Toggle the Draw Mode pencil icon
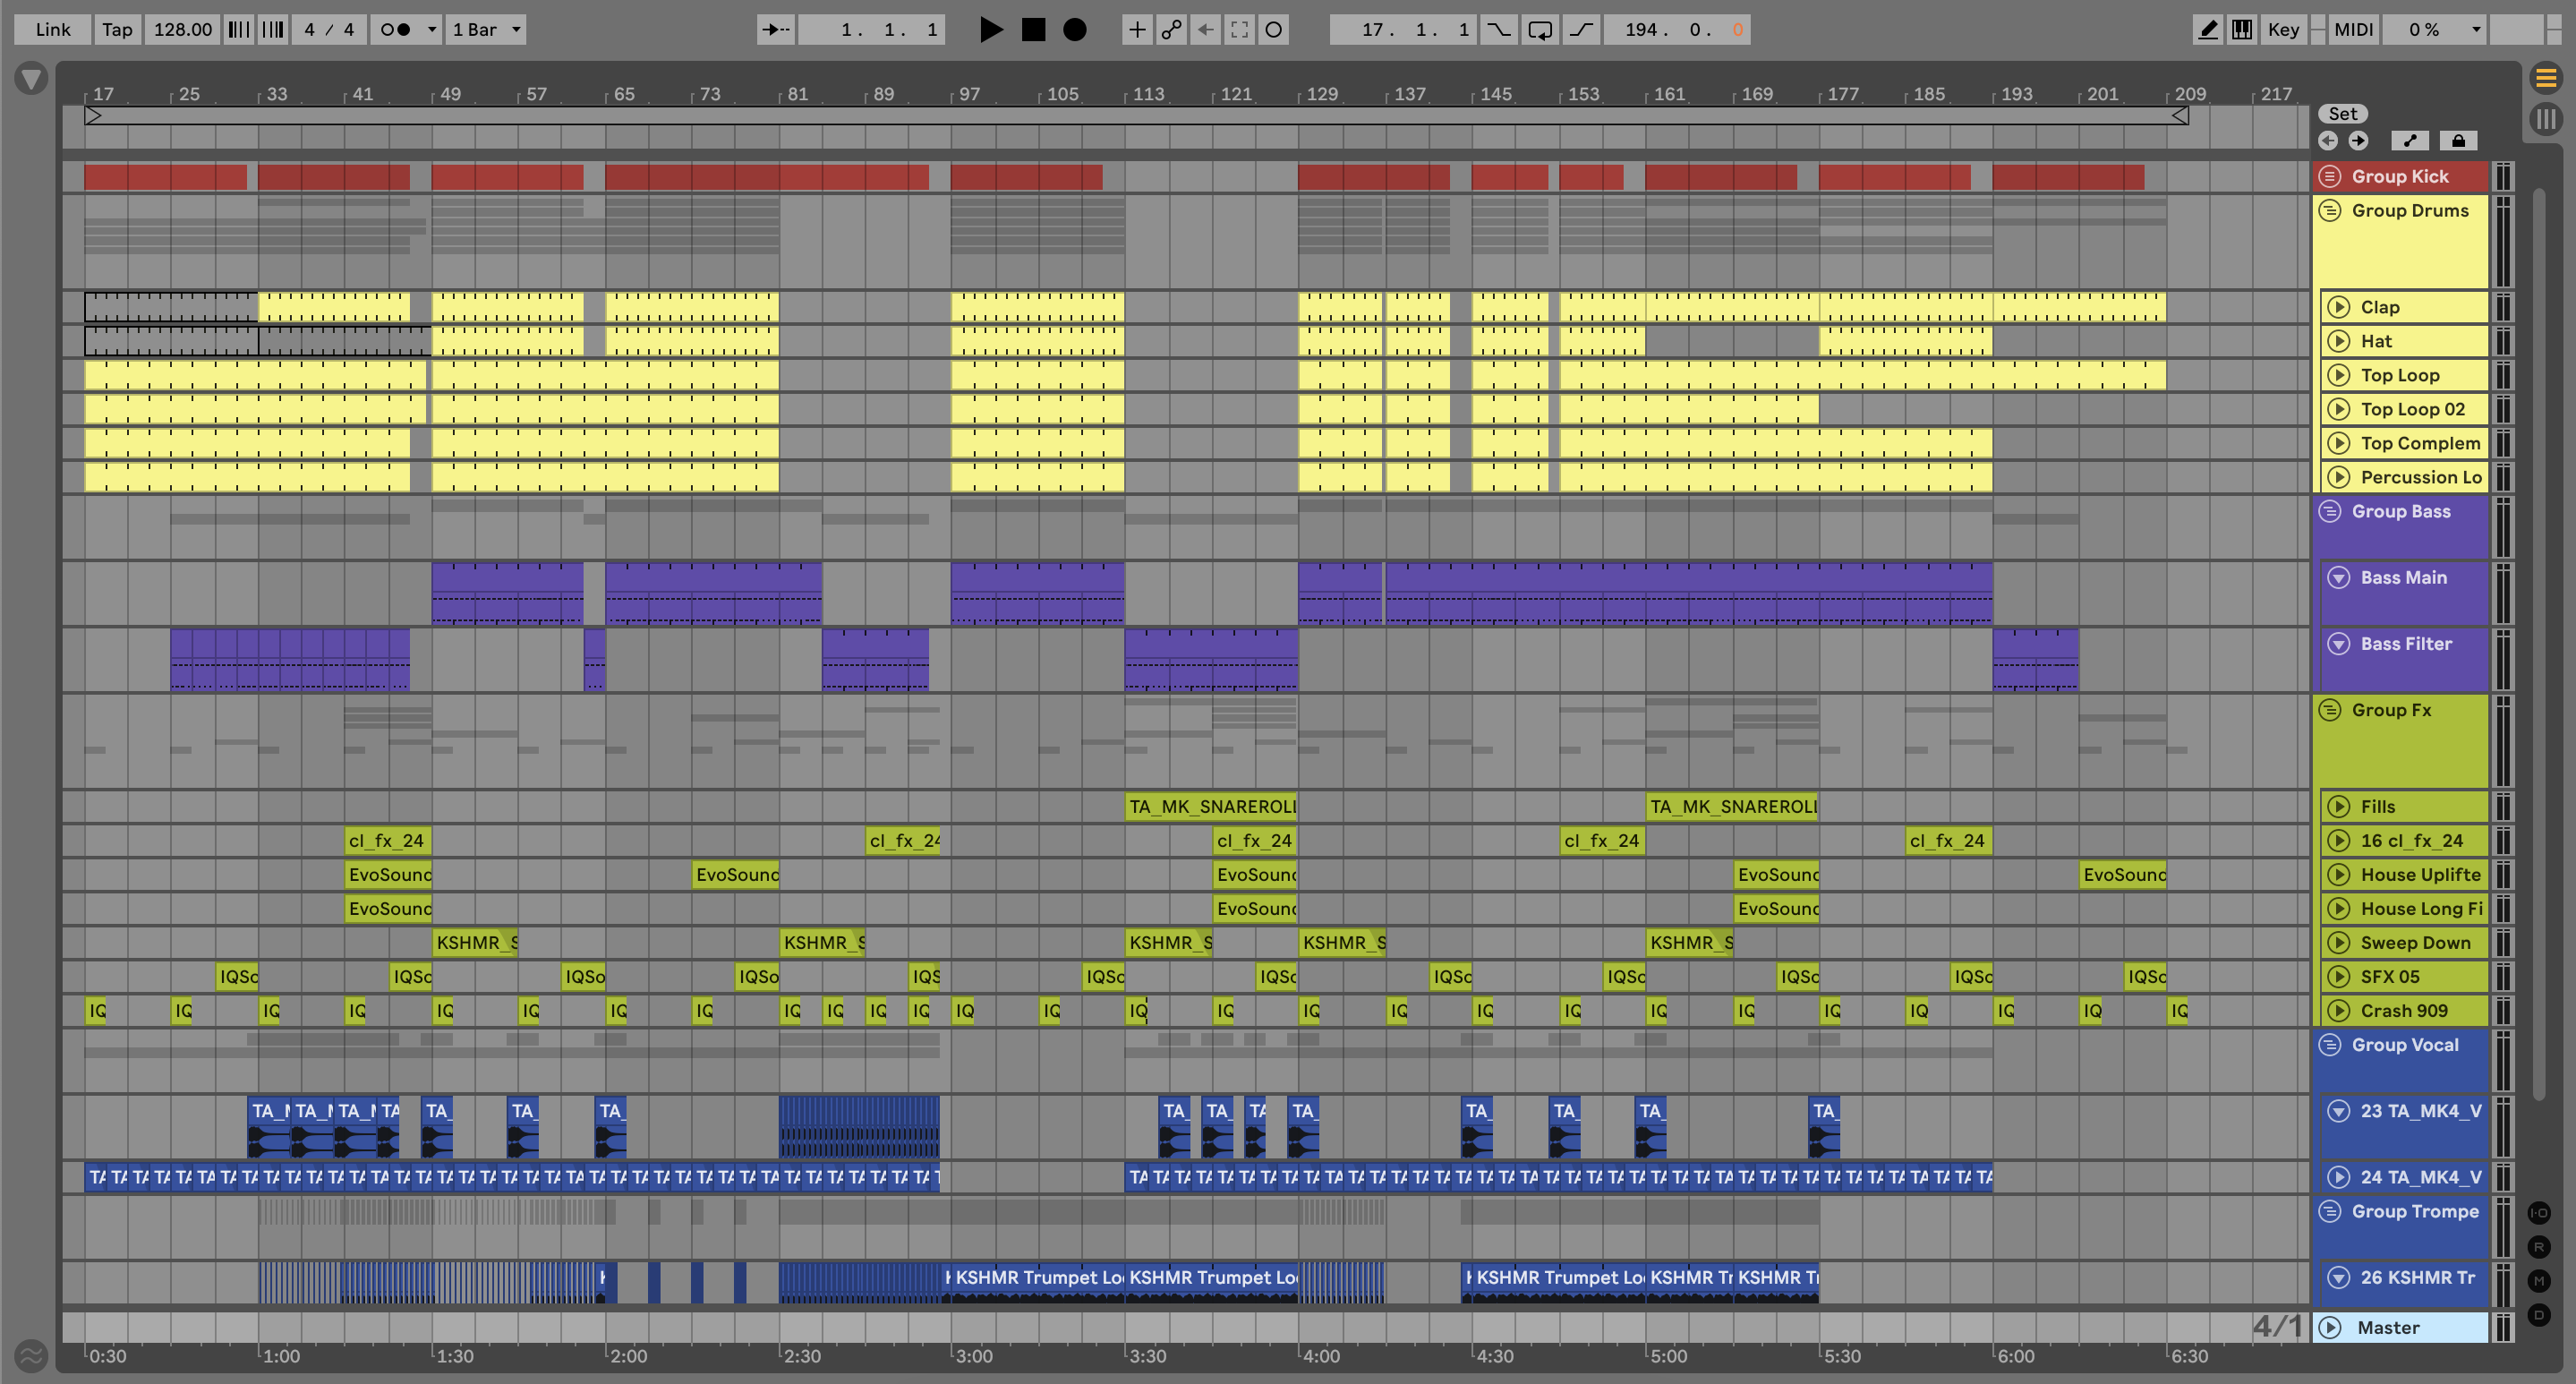Image resolution: width=2576 pixels, height=1384 pixels. [2208, 29]
